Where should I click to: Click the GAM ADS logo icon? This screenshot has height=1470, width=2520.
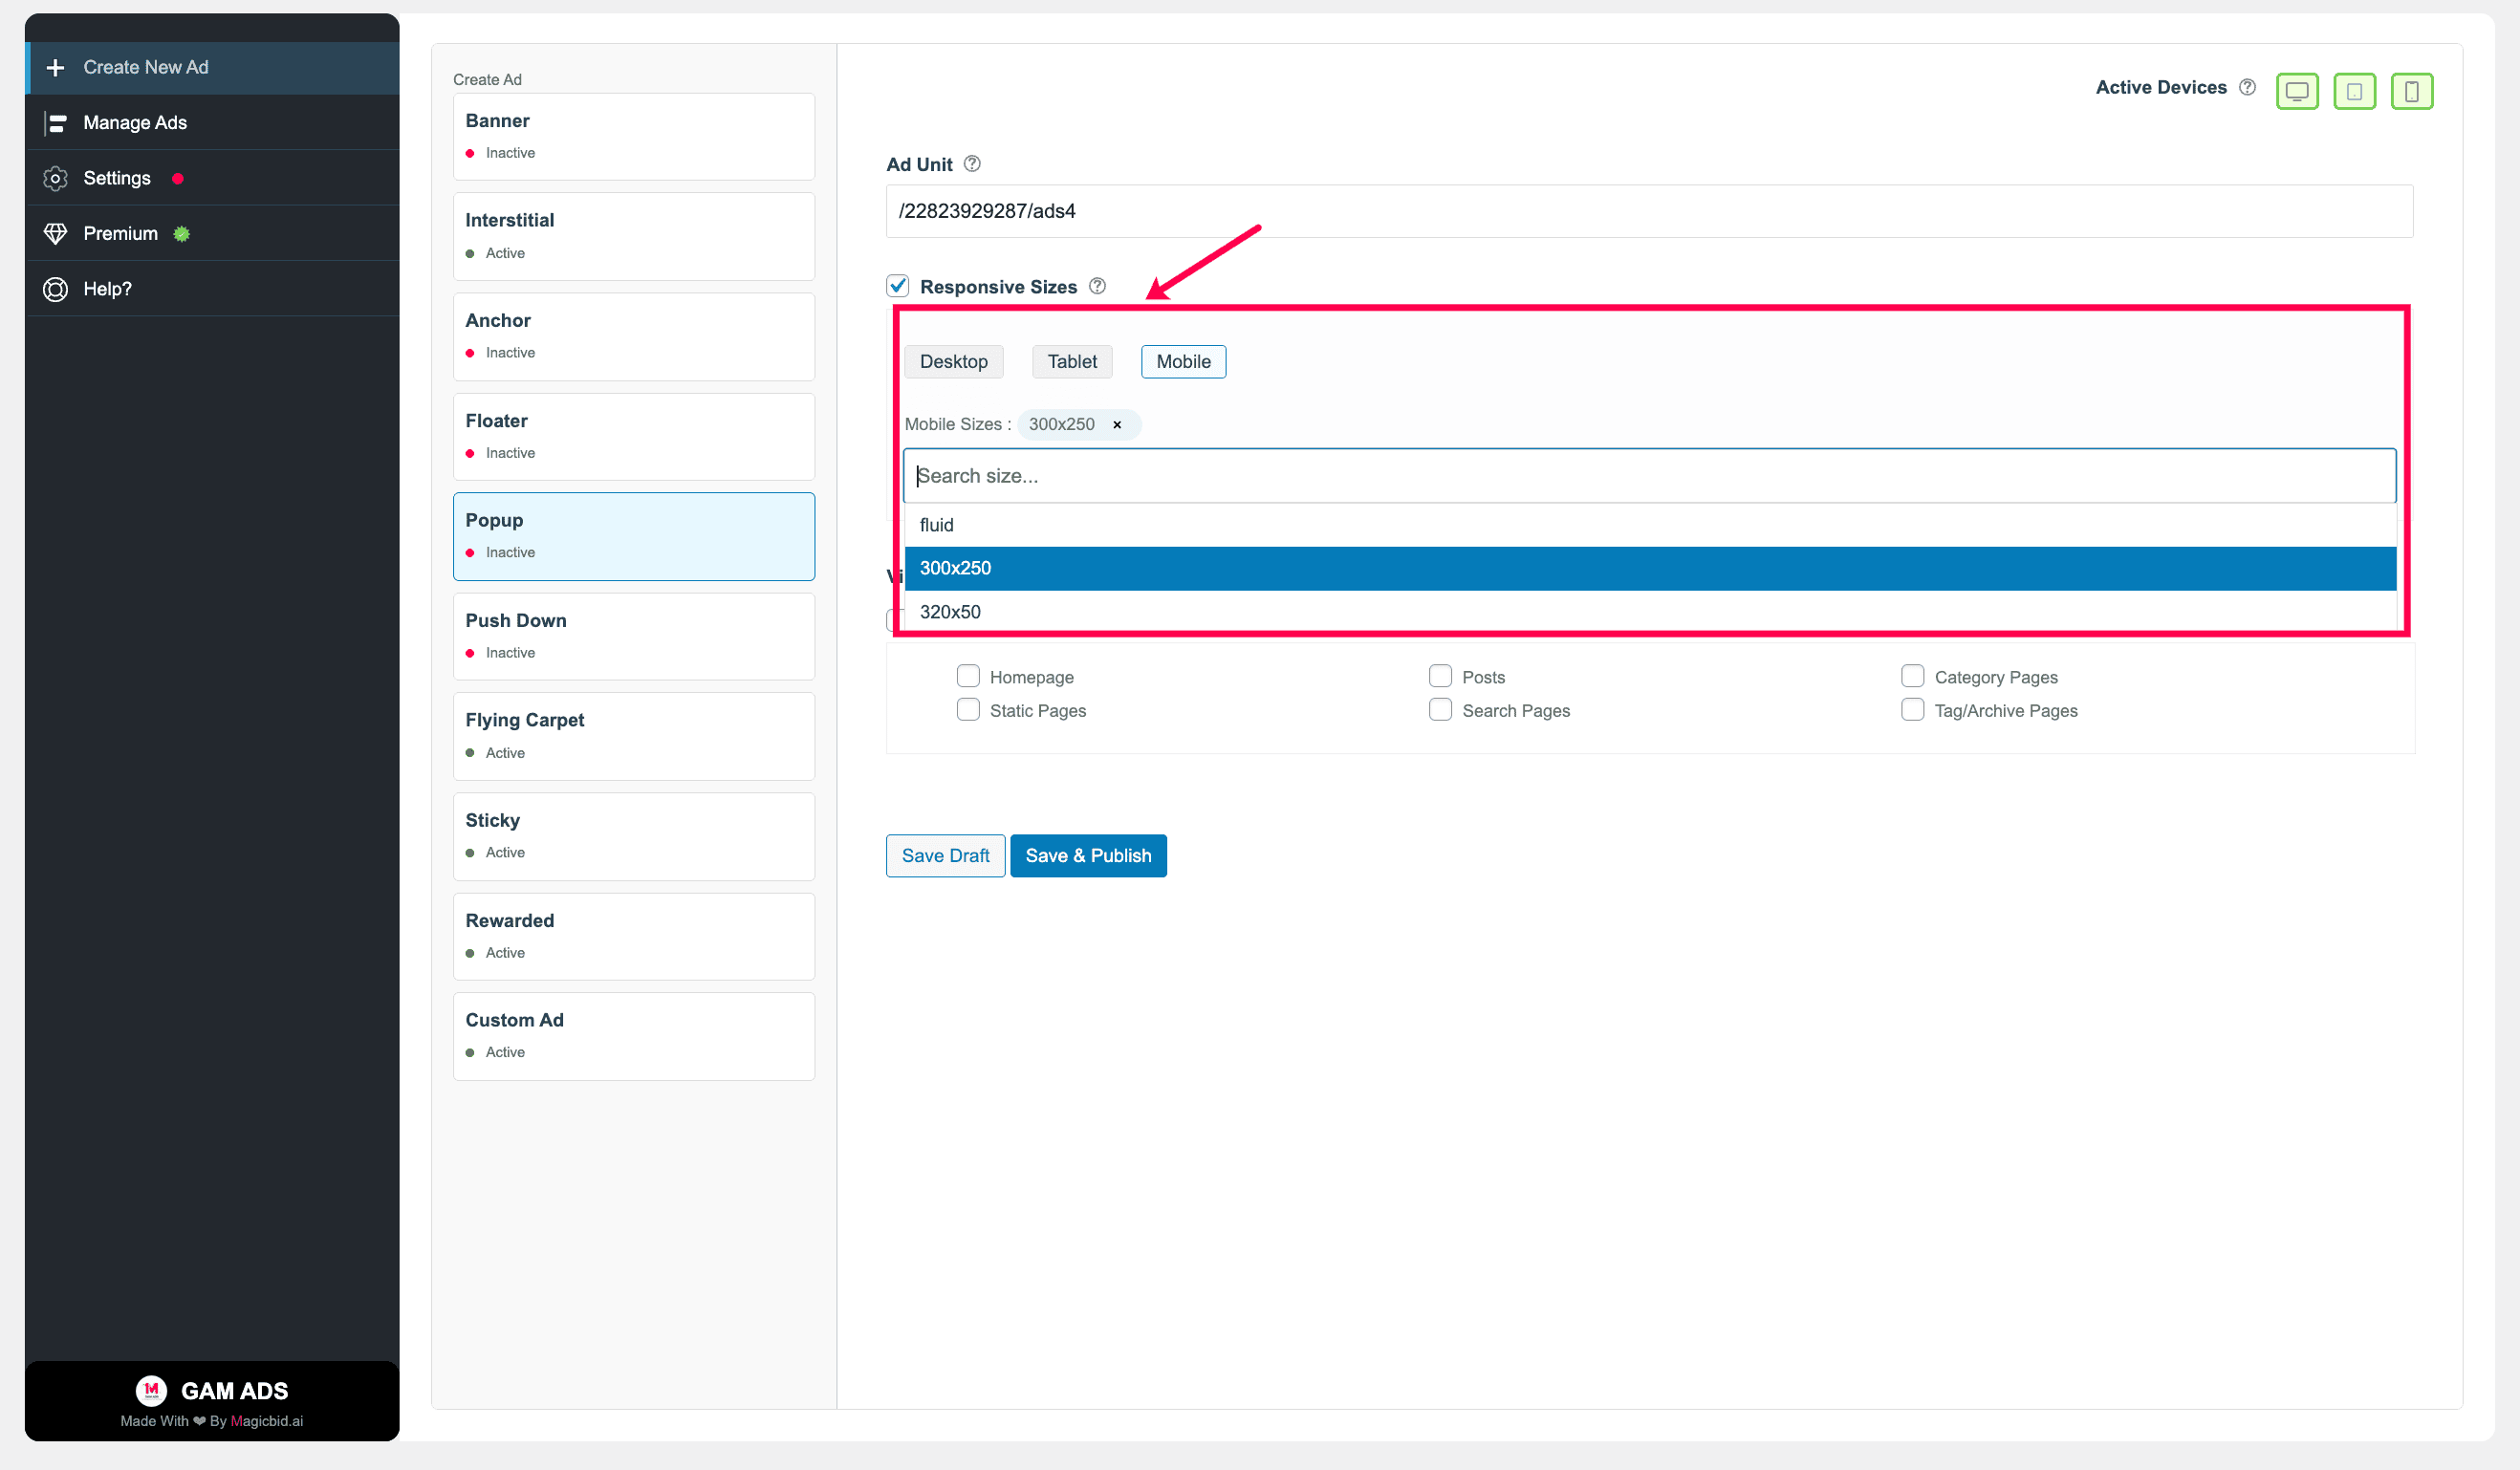[151, 1390]
